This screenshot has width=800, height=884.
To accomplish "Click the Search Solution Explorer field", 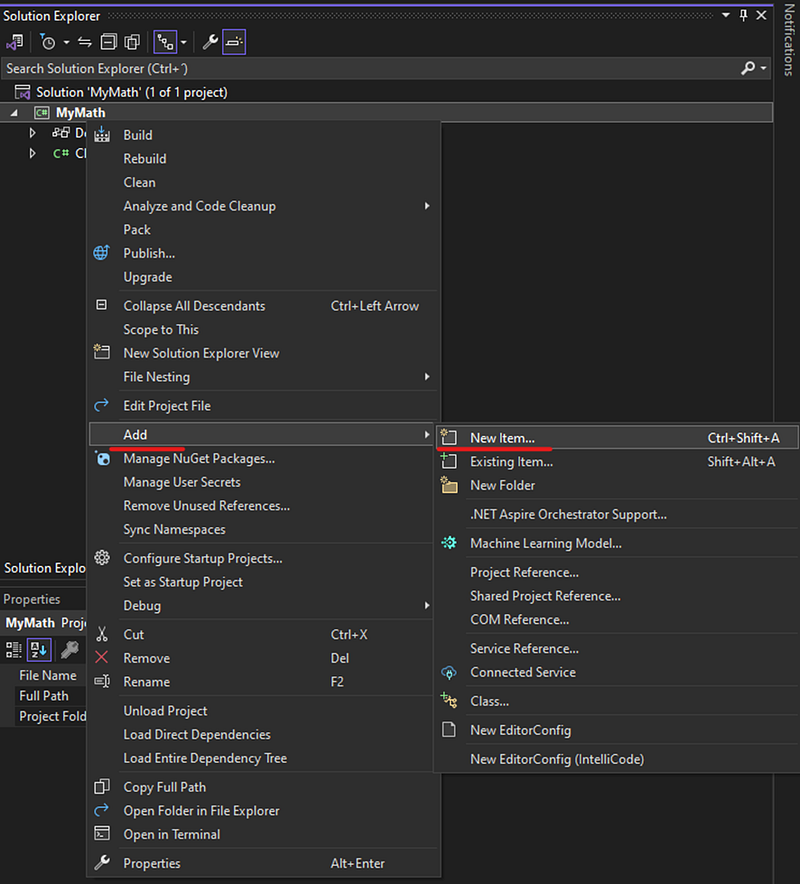I will 369,68.
